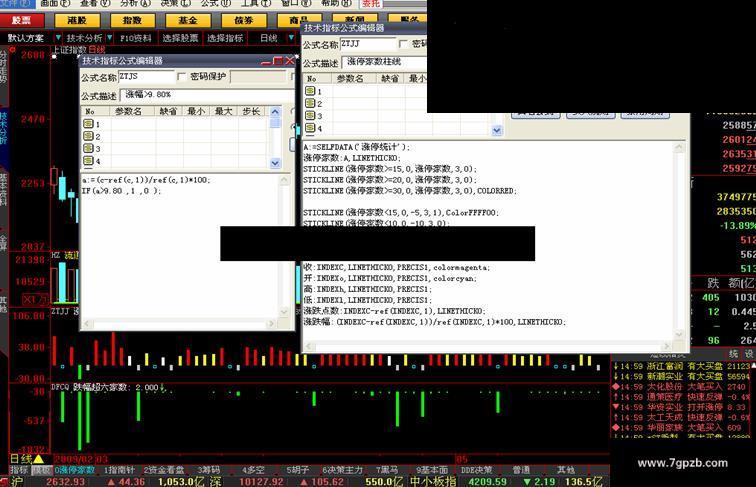The width and height of the screenshot is (756, 487).
Task: Click right arrow of ZTJS horizontal scrollbar
Action: [271, 324]
